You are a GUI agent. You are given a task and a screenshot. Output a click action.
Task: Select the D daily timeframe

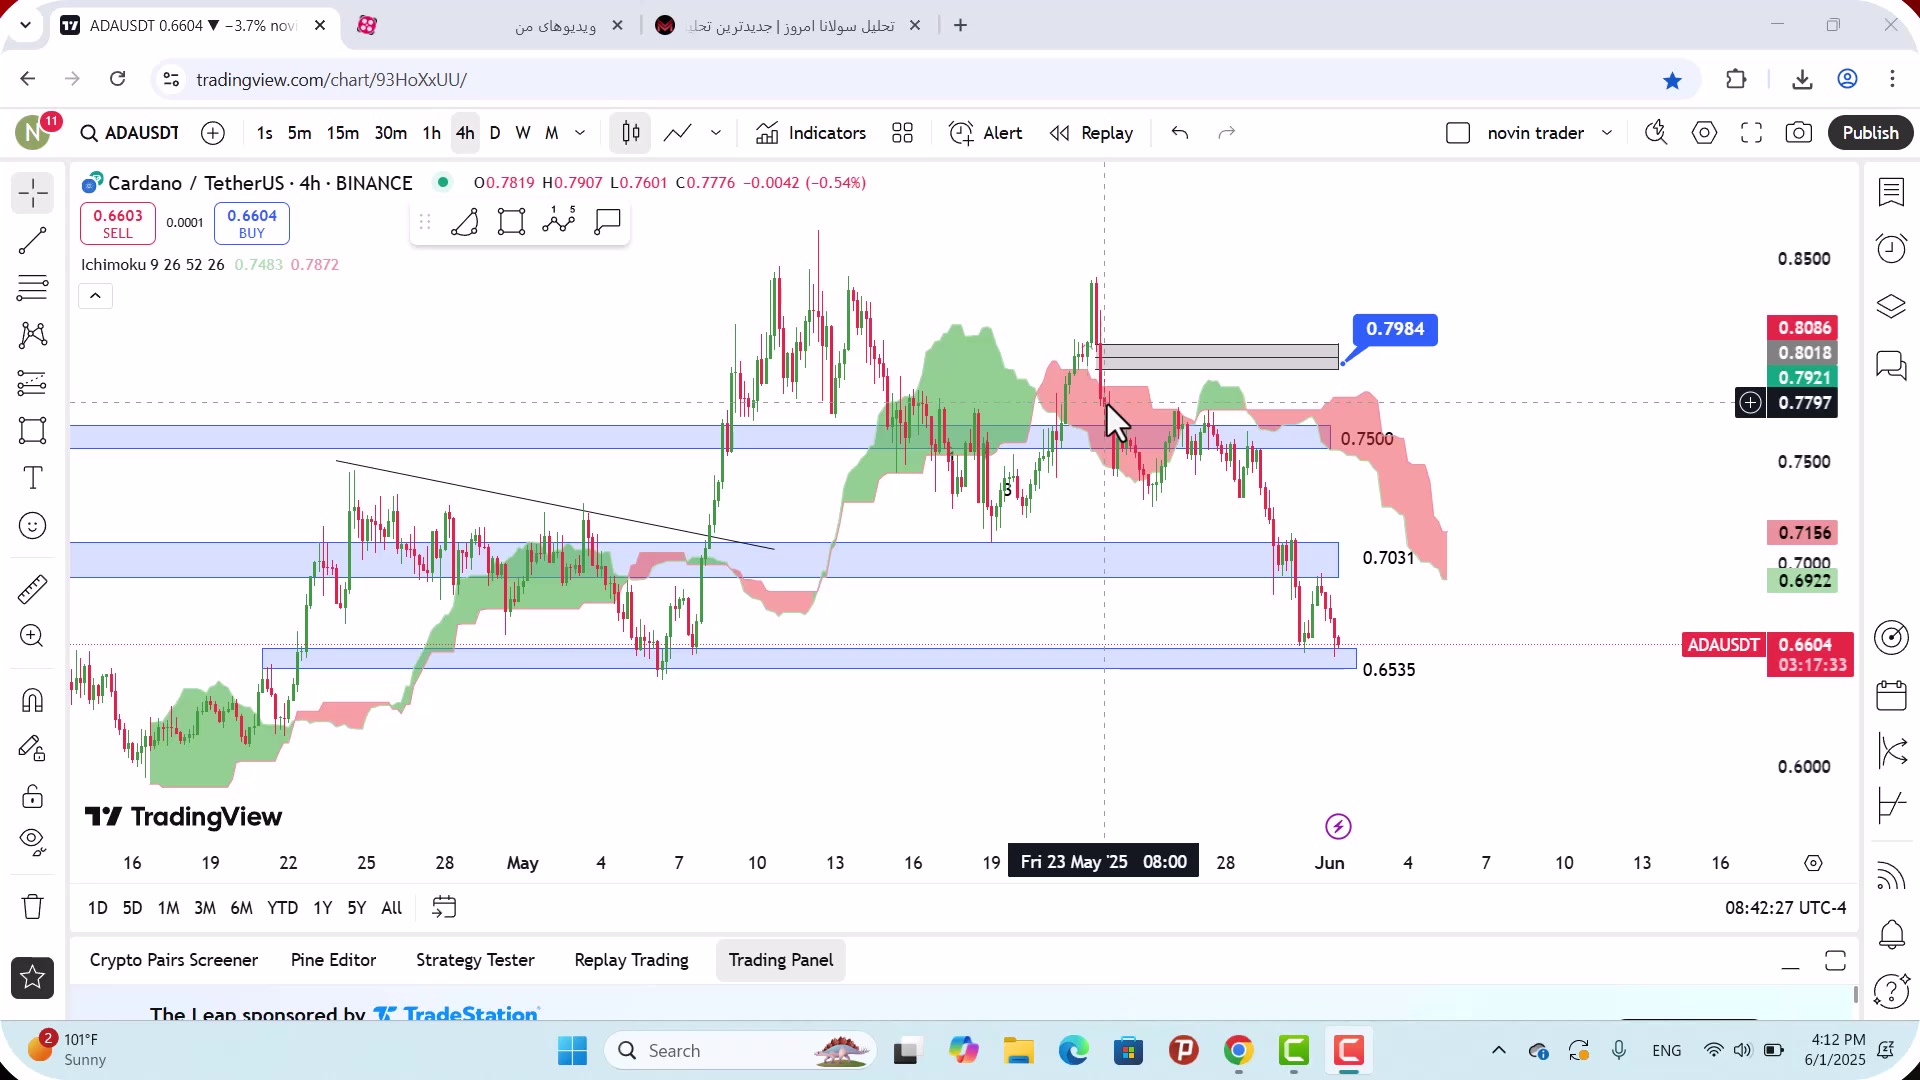click(x=495, y=133)
